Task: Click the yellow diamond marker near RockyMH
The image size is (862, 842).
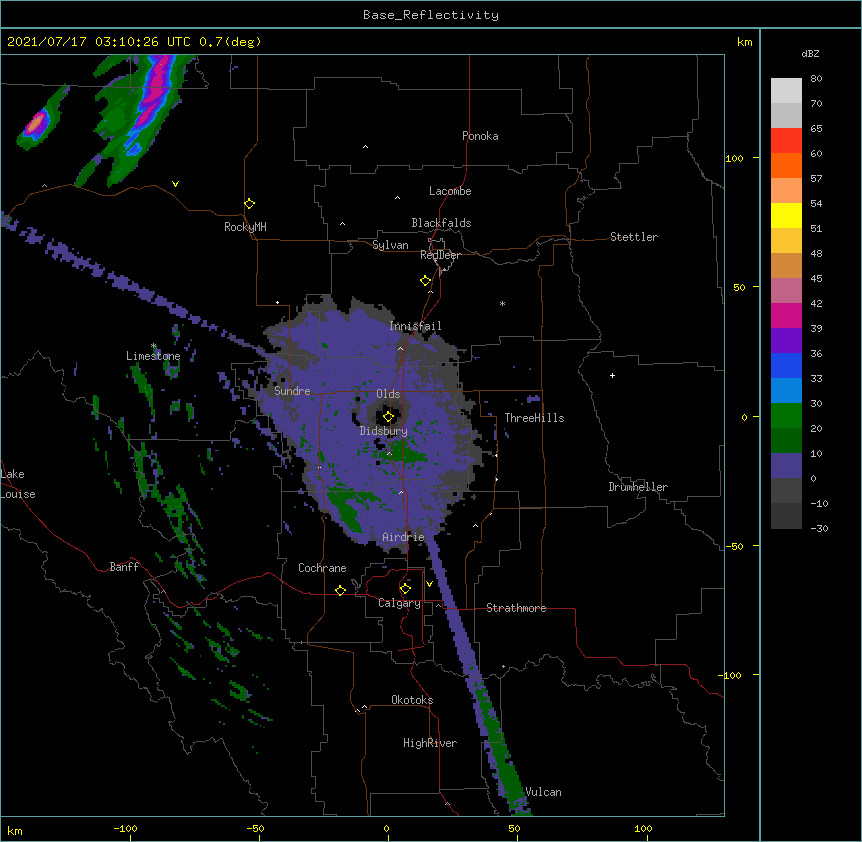Action: [250, 204]
